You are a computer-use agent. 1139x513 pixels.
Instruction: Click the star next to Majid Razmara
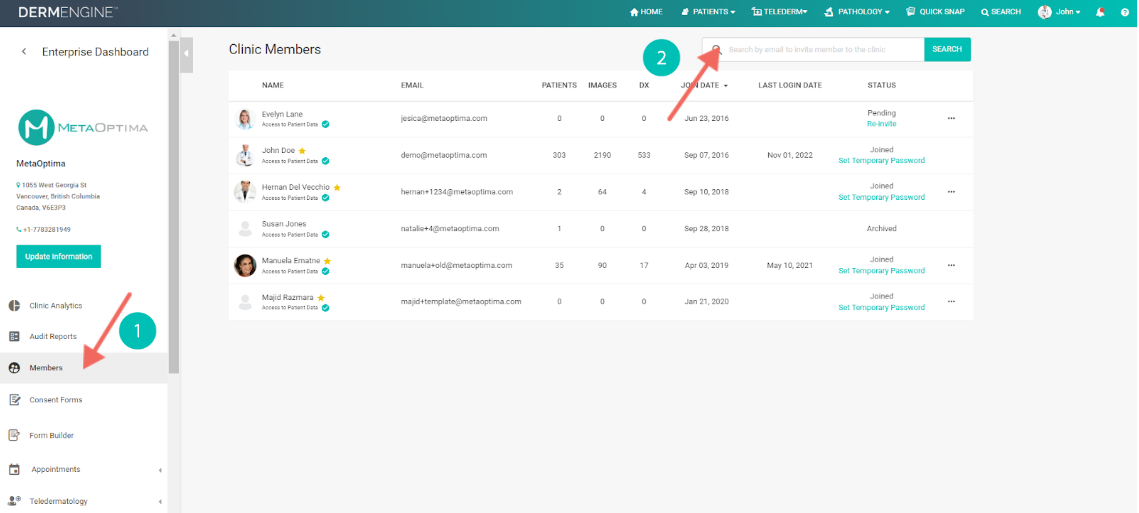321,298
